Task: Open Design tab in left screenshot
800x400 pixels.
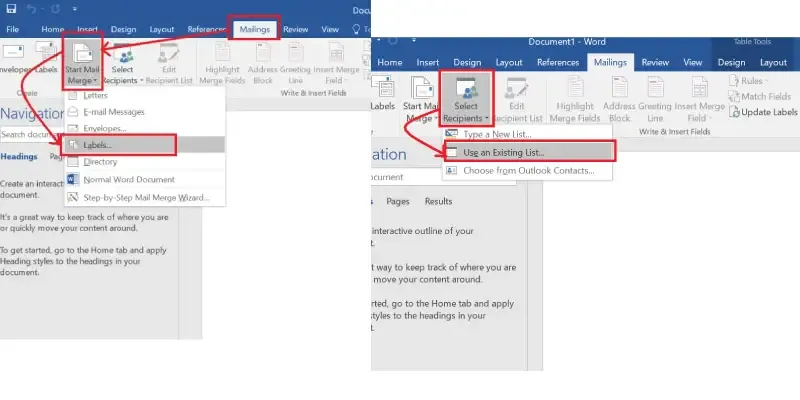Action: [x=123, y=29]
